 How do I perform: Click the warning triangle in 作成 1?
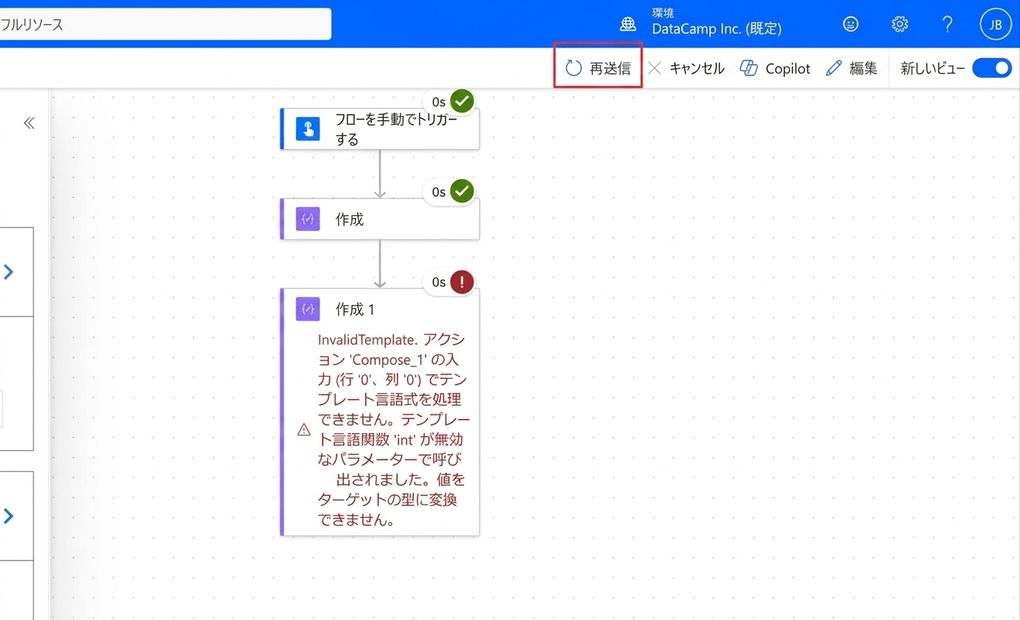[x=304, y=430]
